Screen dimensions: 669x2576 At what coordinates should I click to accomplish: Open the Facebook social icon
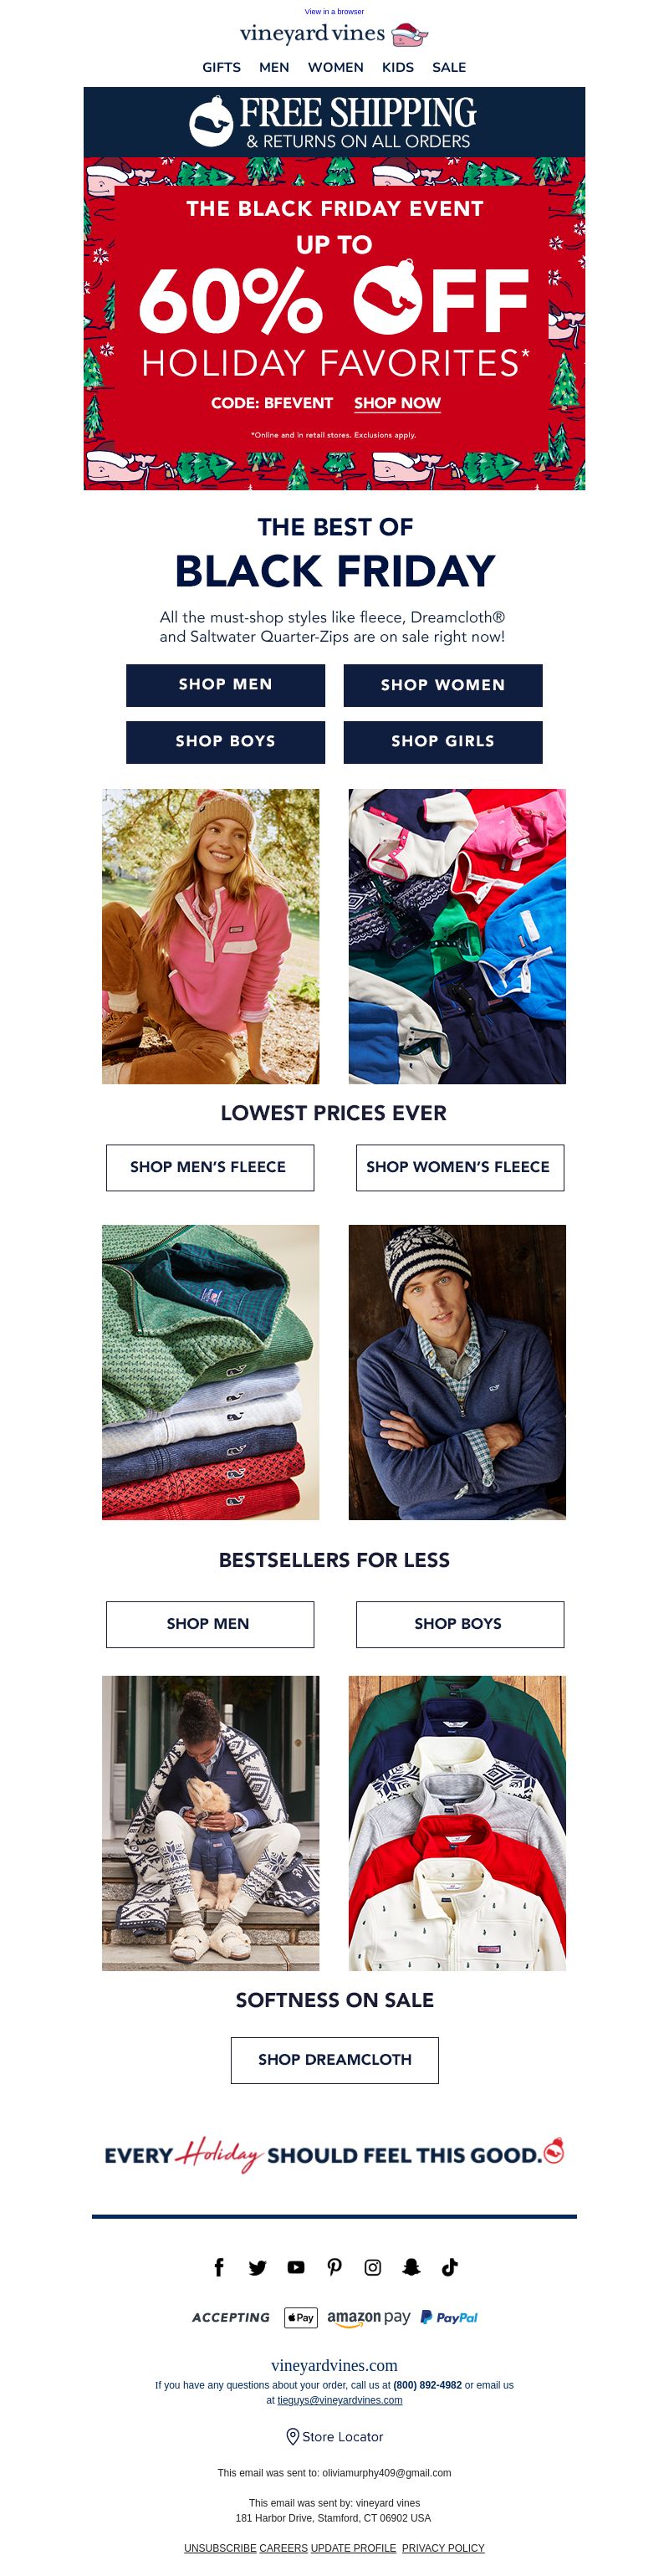(219, 2267)
